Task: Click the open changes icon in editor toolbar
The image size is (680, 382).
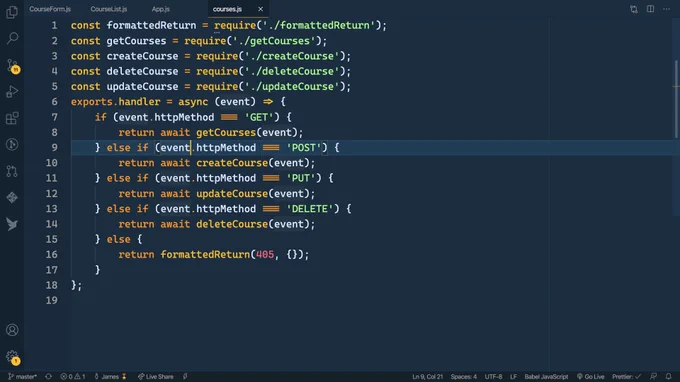Action: point(634,9)
